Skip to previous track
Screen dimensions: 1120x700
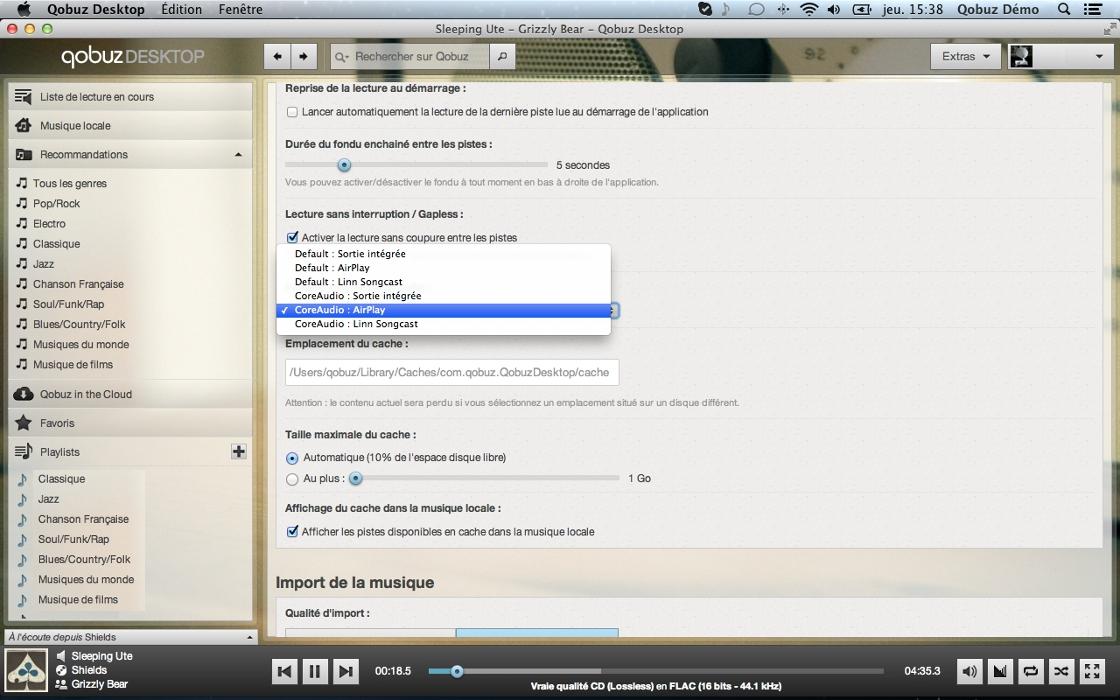[x=284, y=671]
